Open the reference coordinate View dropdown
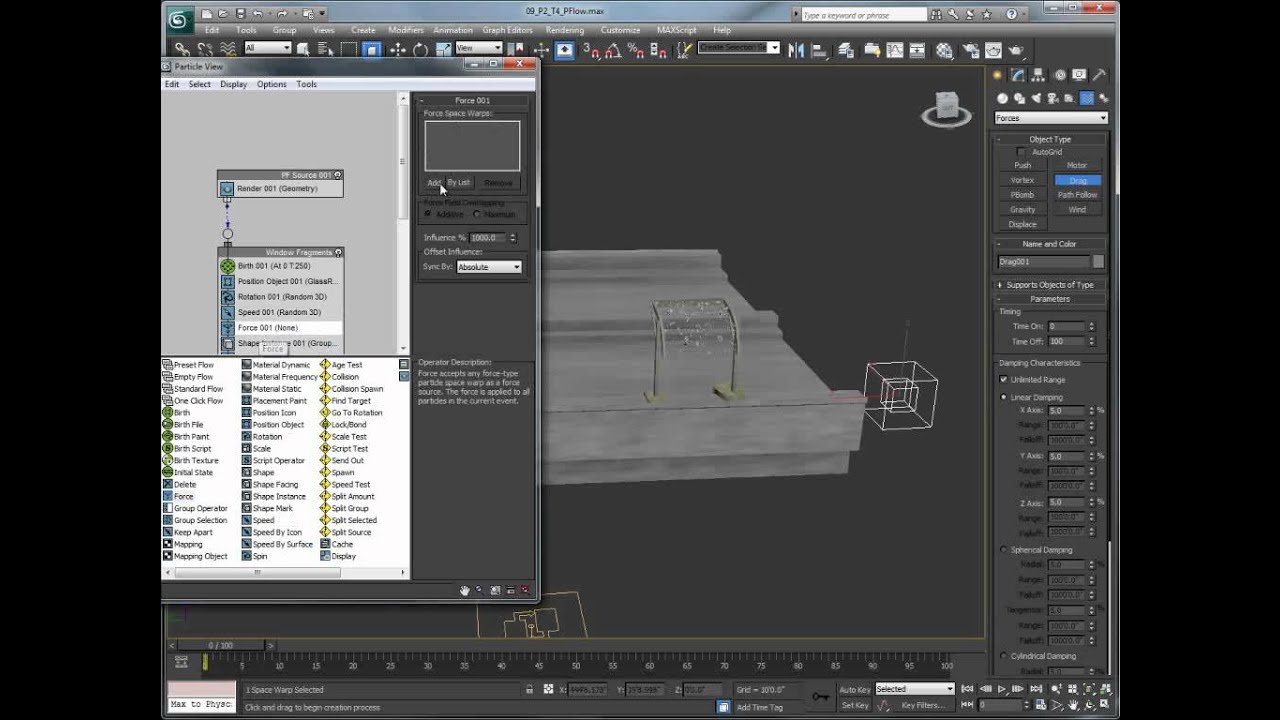The width and height of the screenshot is (1280, 720). (478, 48)
